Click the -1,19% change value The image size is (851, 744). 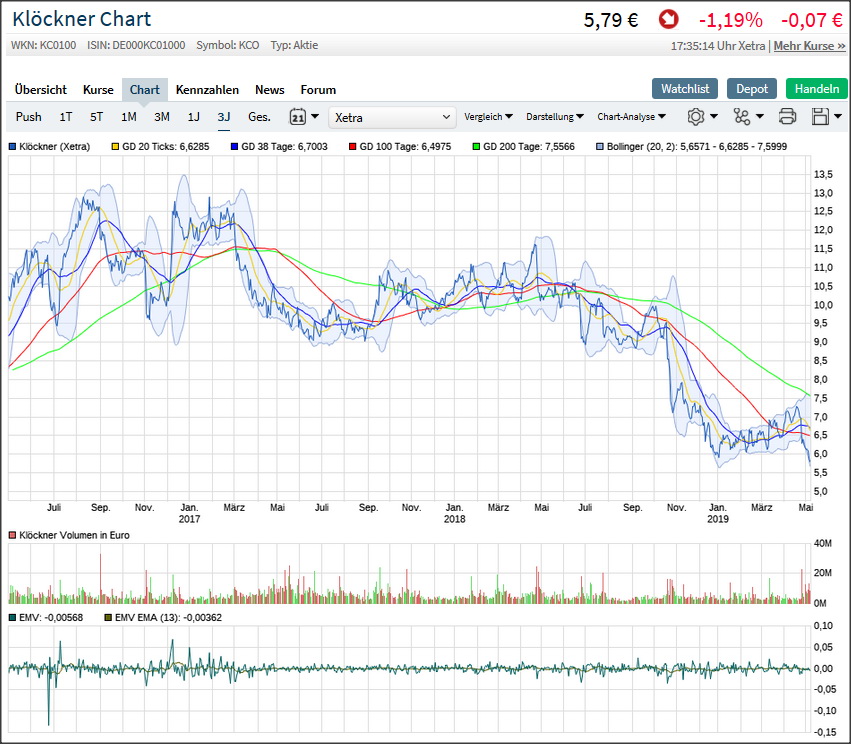(731, 20)
